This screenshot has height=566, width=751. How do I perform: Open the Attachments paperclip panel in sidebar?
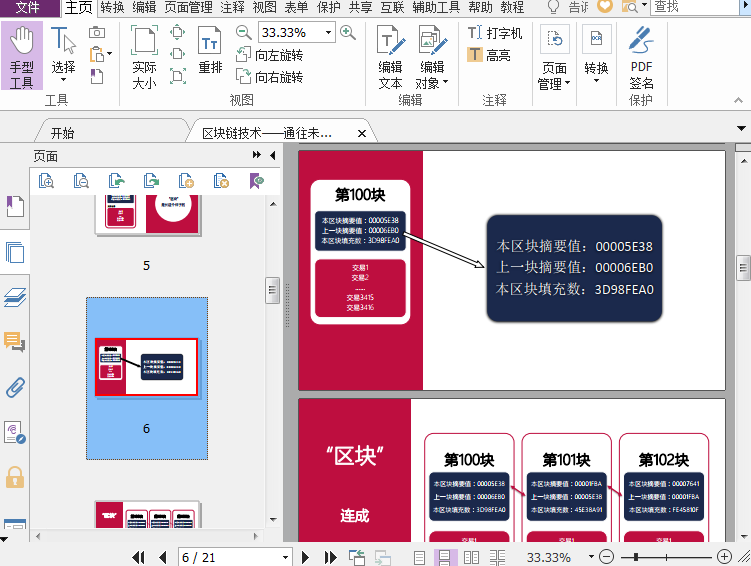coord(15,387)
